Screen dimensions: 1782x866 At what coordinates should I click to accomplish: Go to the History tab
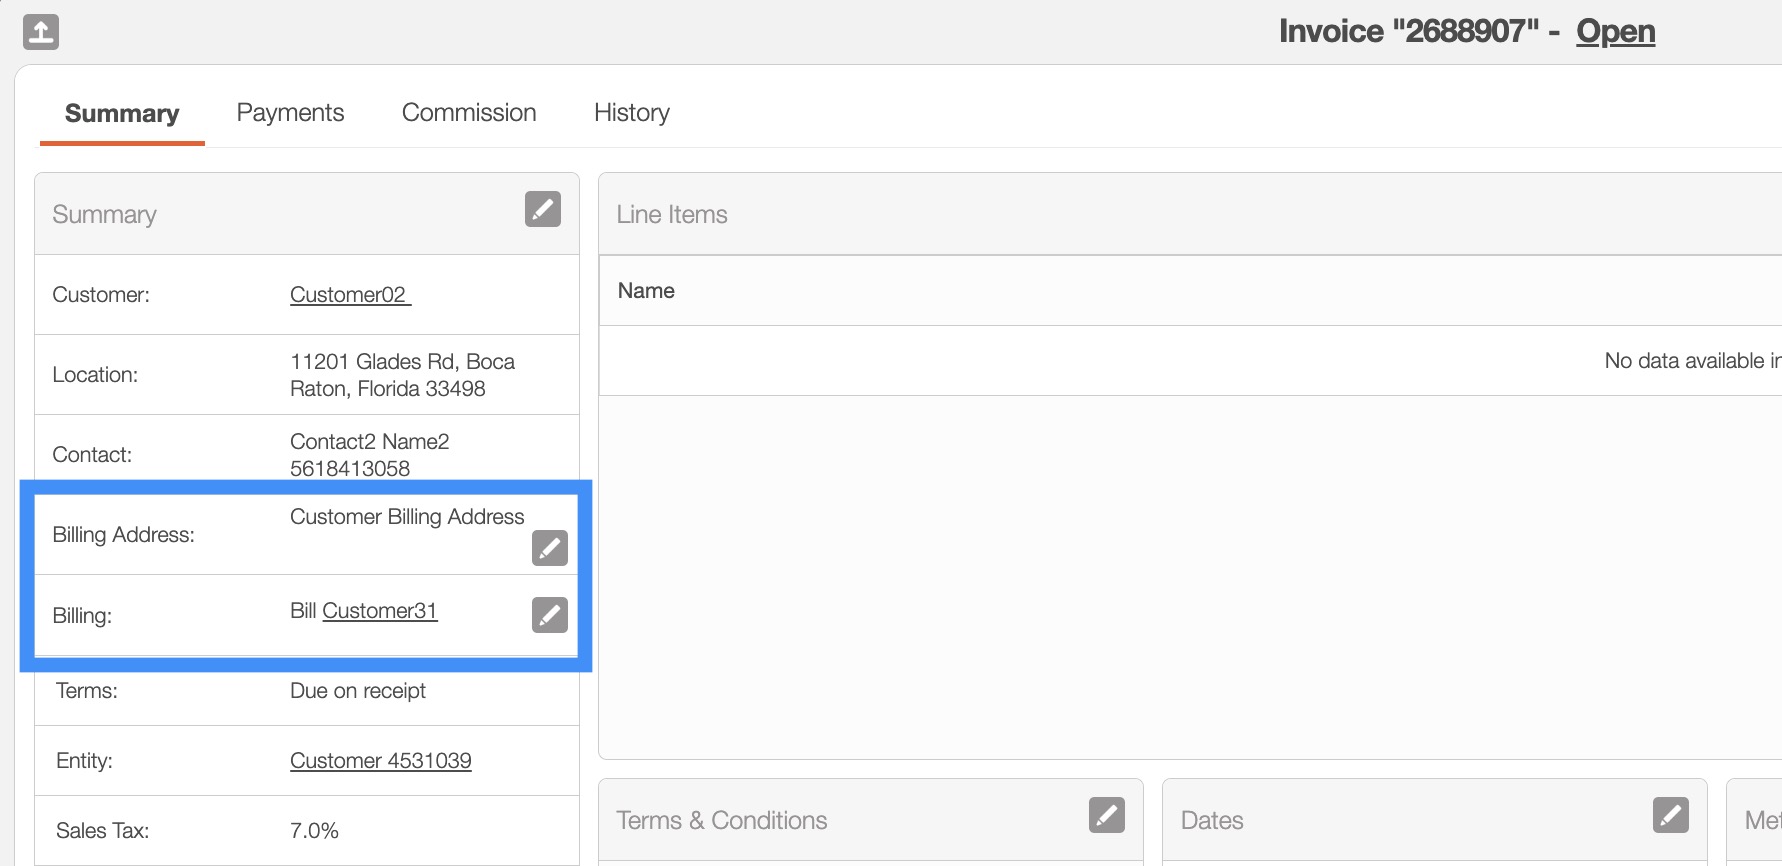(x=631, y=113)
